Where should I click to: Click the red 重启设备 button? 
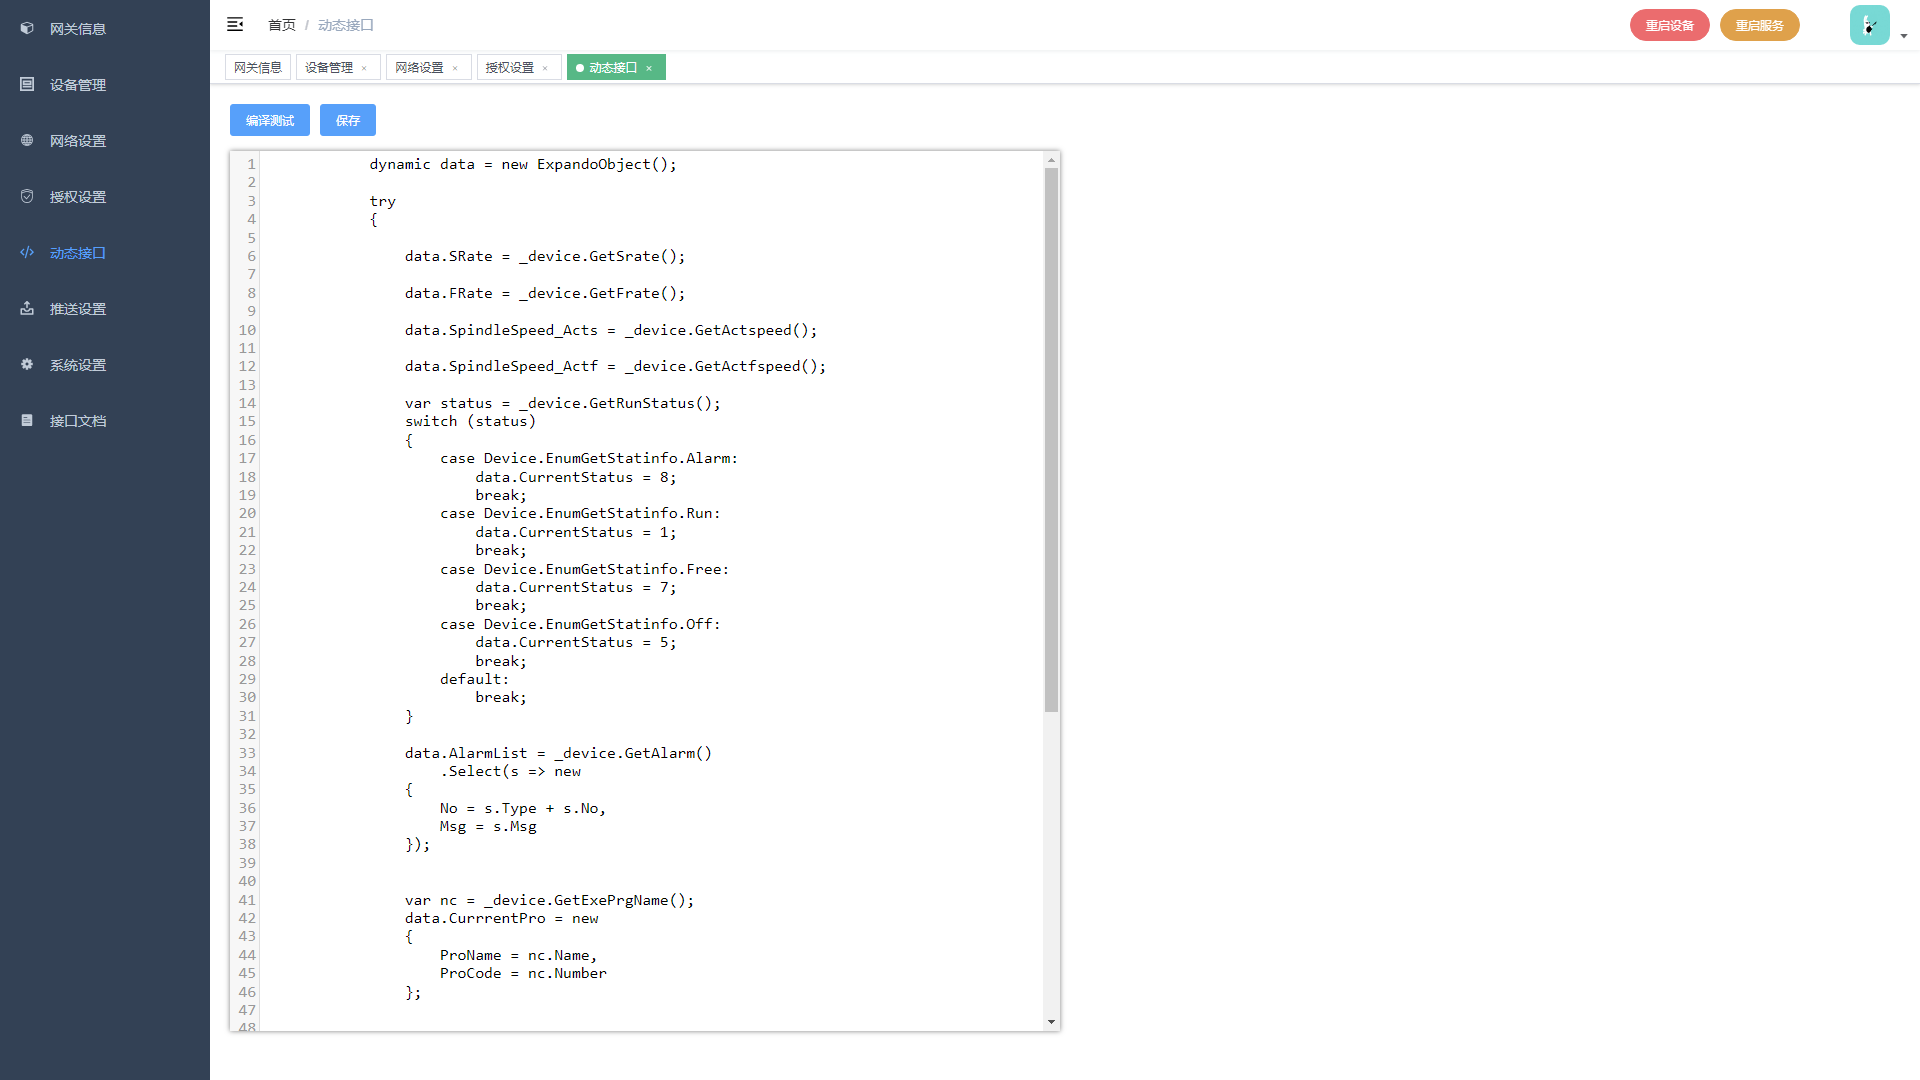(x=1669, y=25)
